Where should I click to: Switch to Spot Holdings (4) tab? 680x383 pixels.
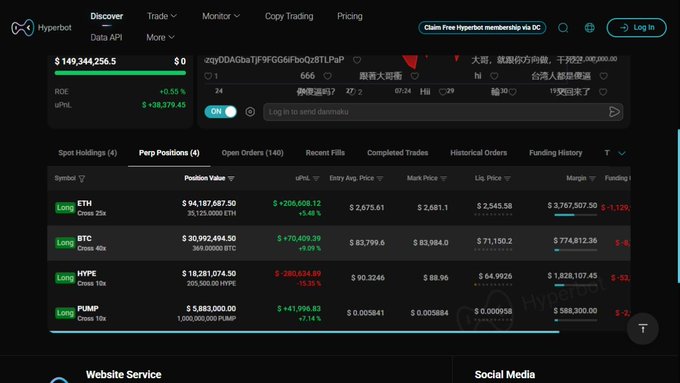click(x=88, y=153)
